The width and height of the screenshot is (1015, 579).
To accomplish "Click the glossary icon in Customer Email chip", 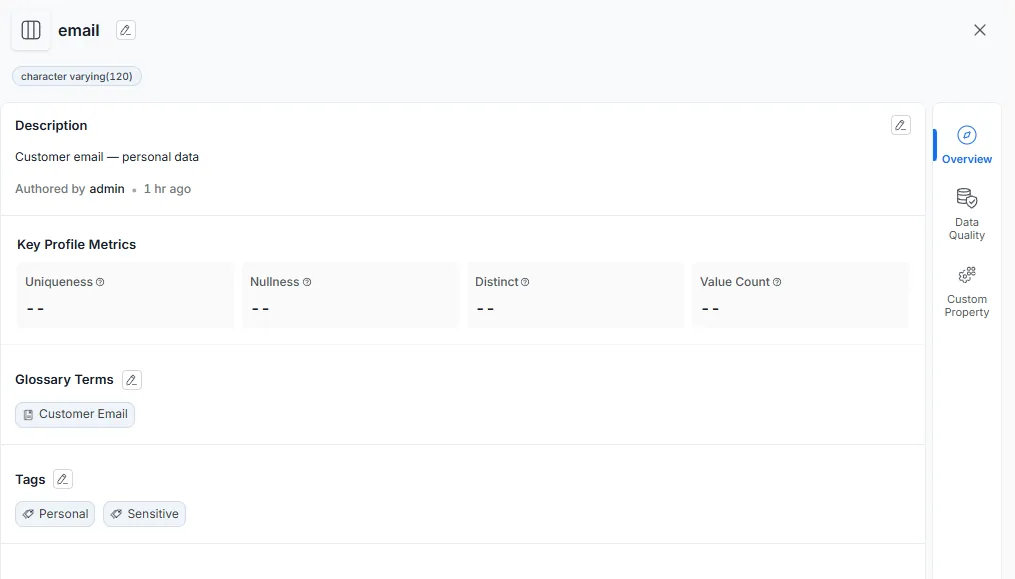I will [x=28, y=415].
